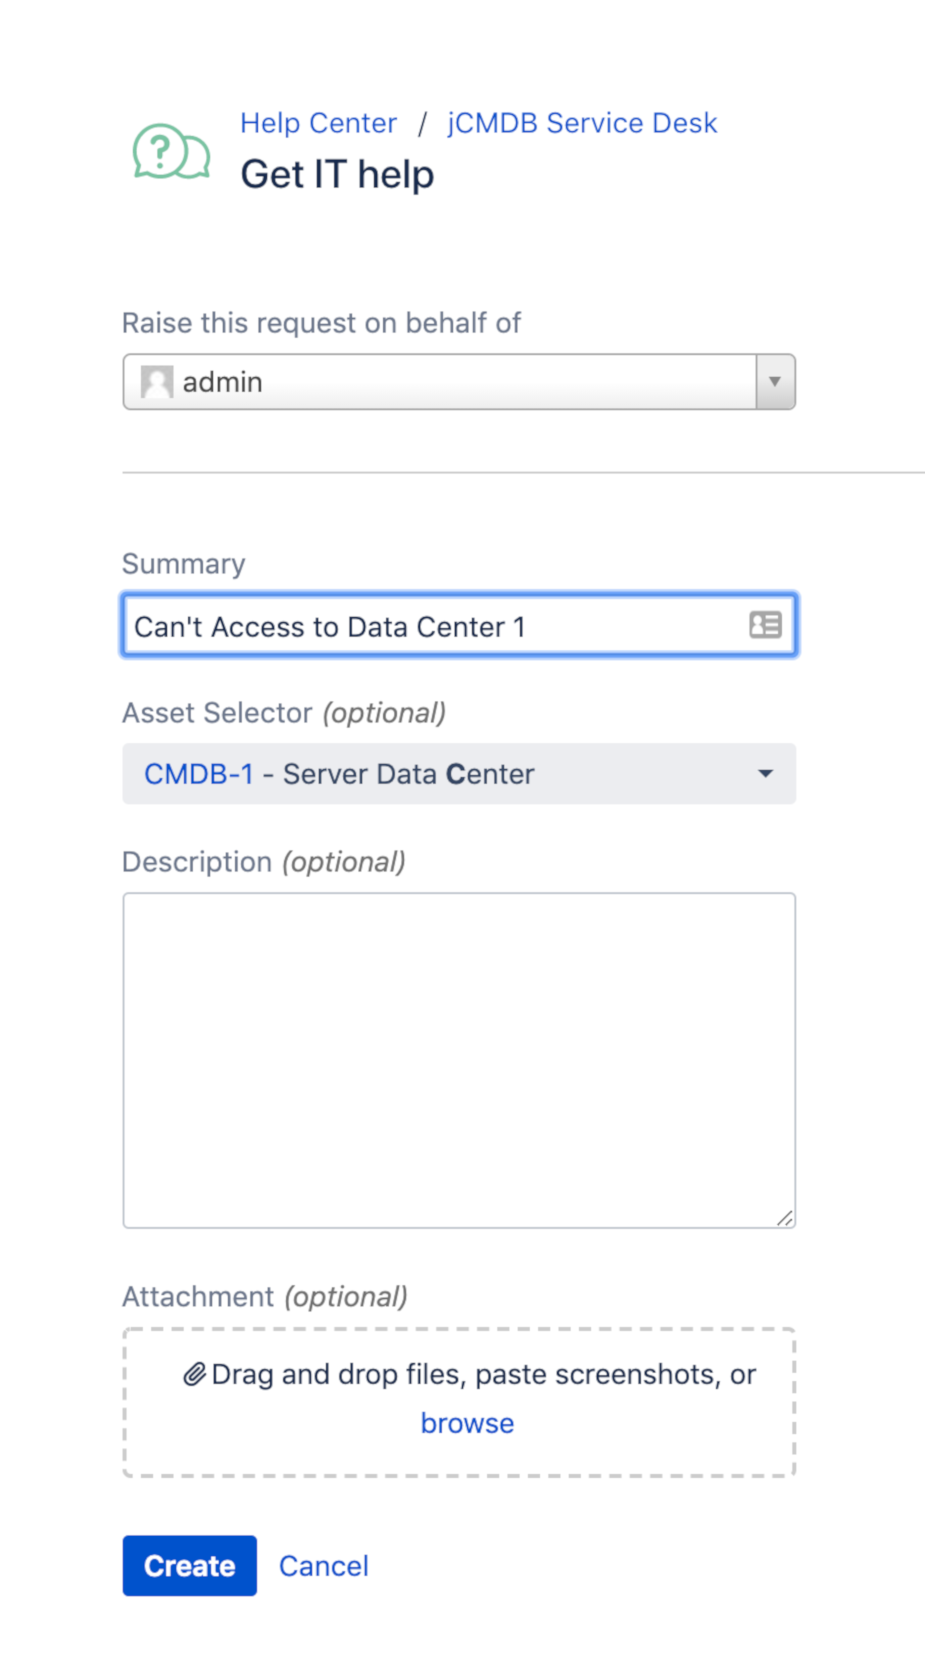Click the Create button
This screenshot has height=1674, width=925.
190,1565
